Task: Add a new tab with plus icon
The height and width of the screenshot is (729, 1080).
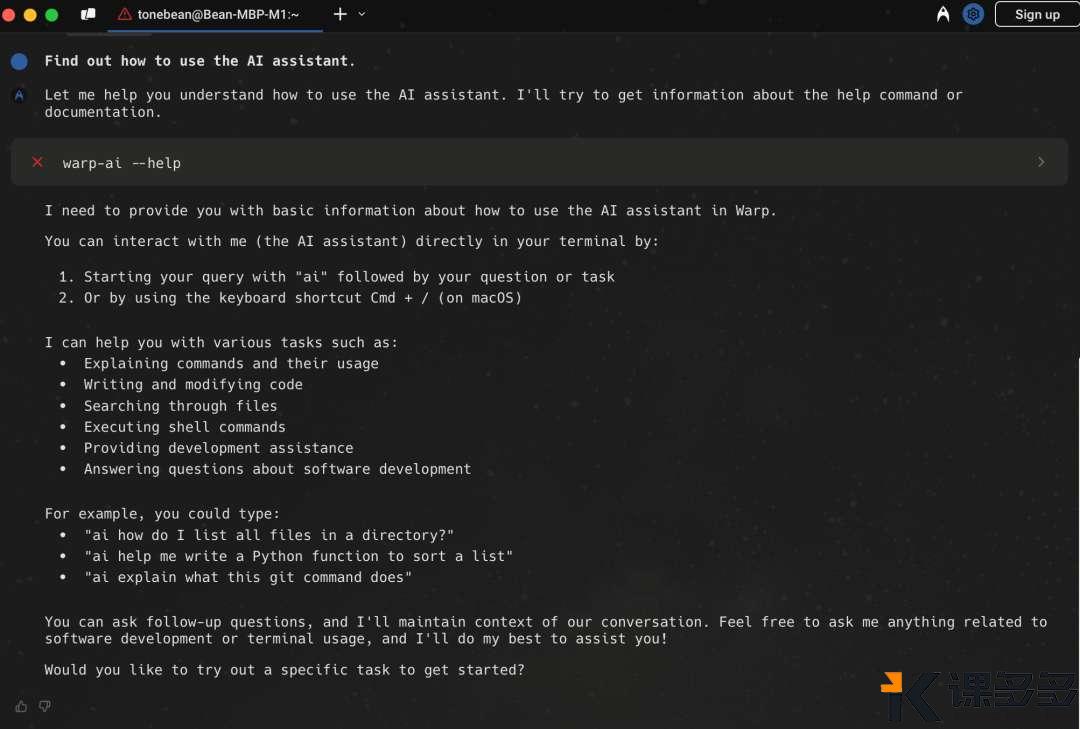Action: (x=340, y=14)
